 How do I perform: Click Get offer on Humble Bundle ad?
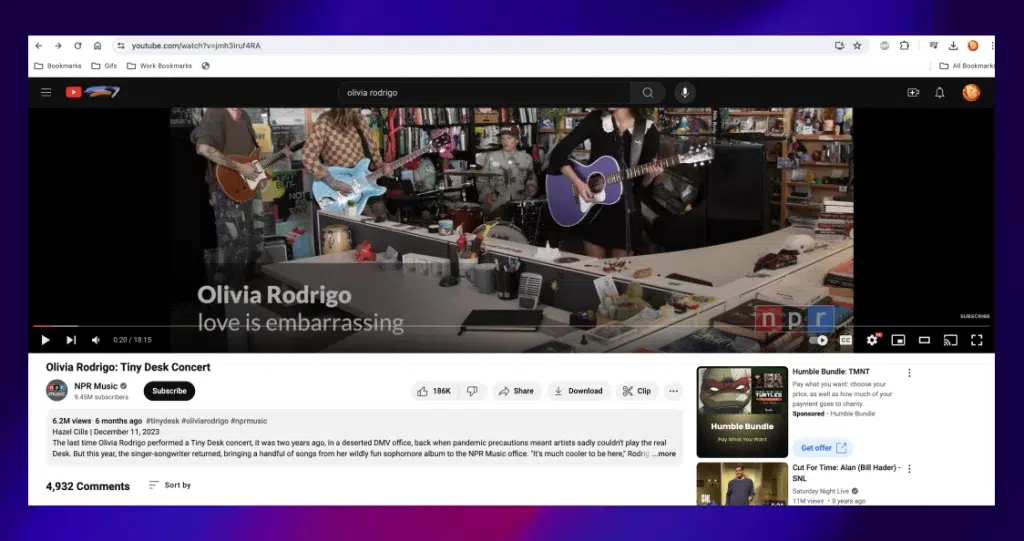pos(824,448)
